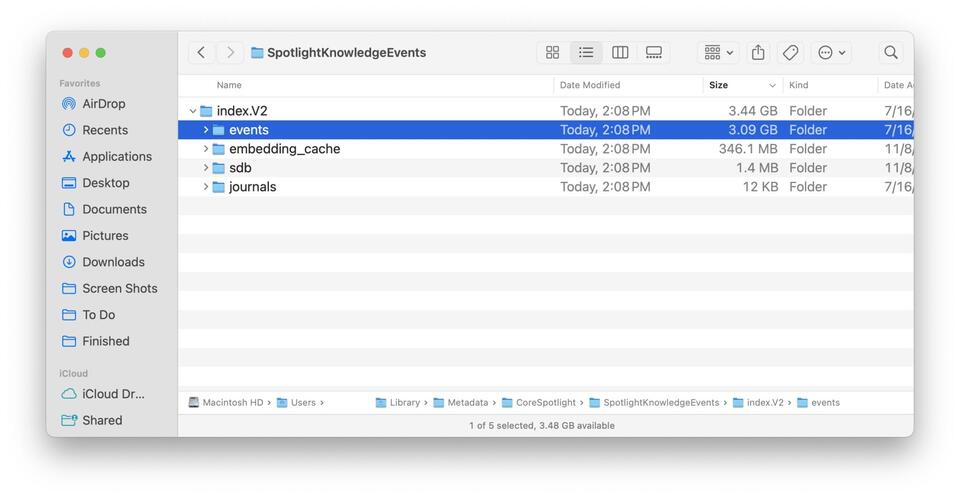Image resolution: width=960 pixels, height=498 pixels.
Task: Expand the events folder
Action: 206,130
